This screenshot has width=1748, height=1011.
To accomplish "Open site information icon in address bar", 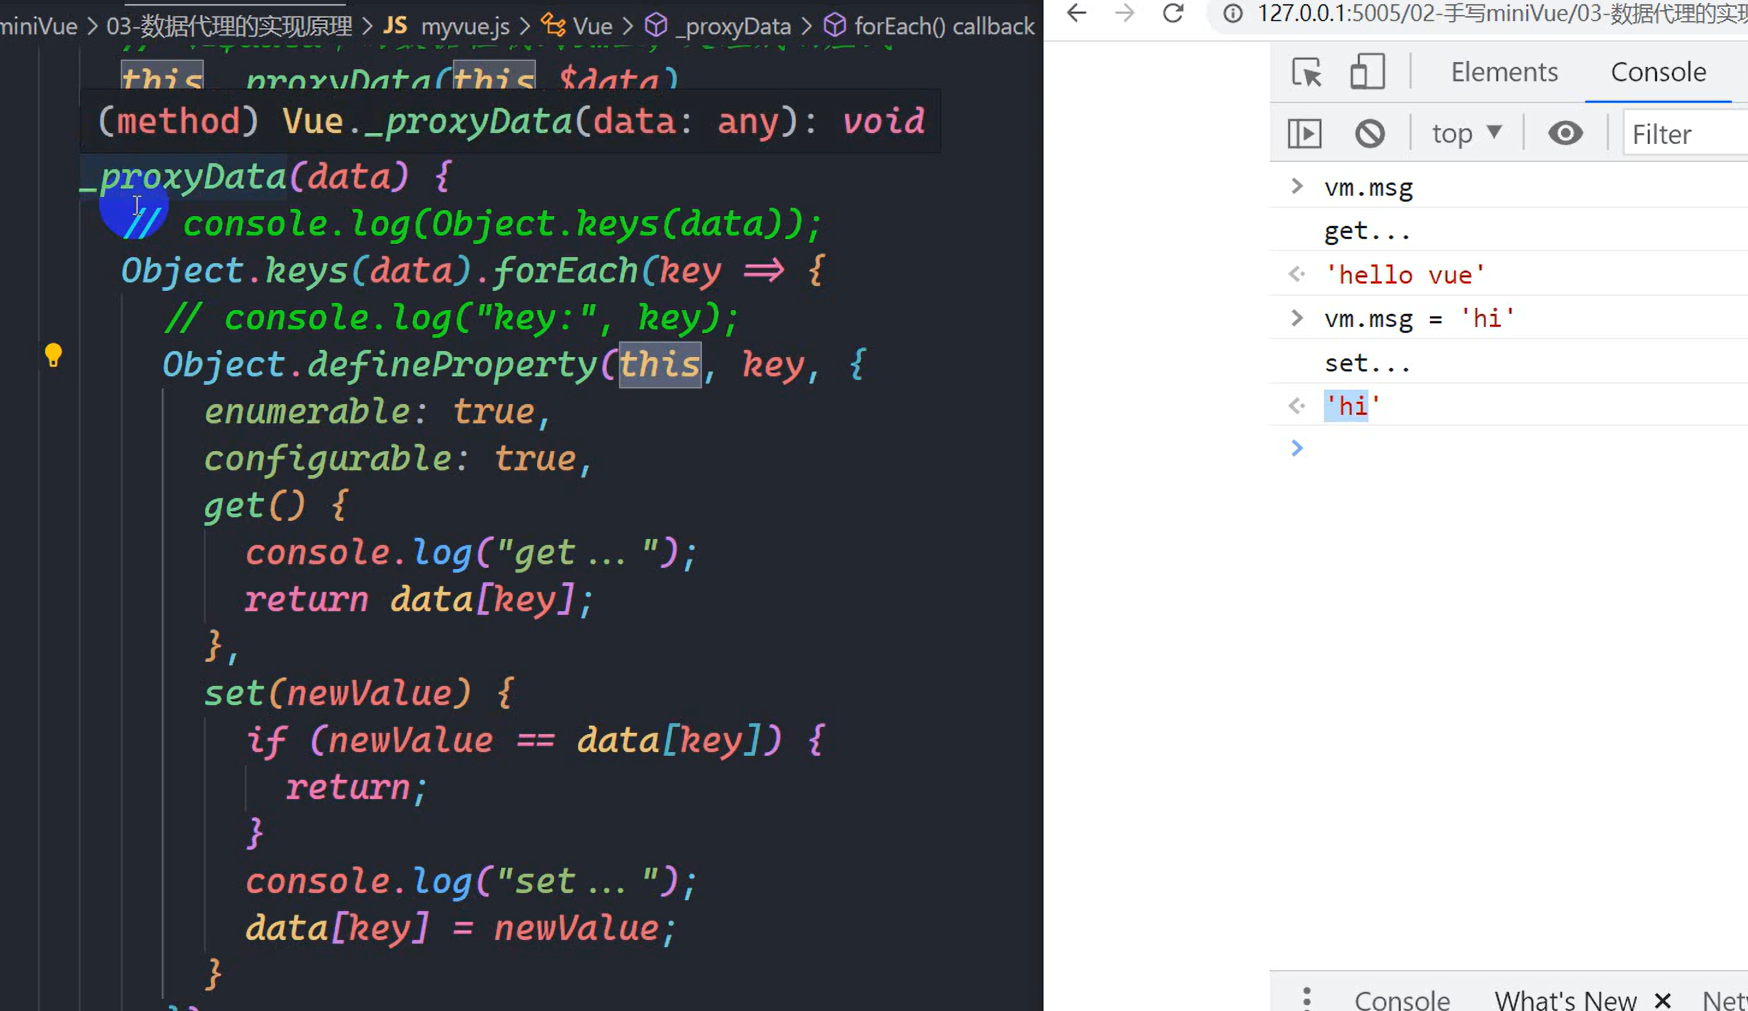I will coord(1233,13).
